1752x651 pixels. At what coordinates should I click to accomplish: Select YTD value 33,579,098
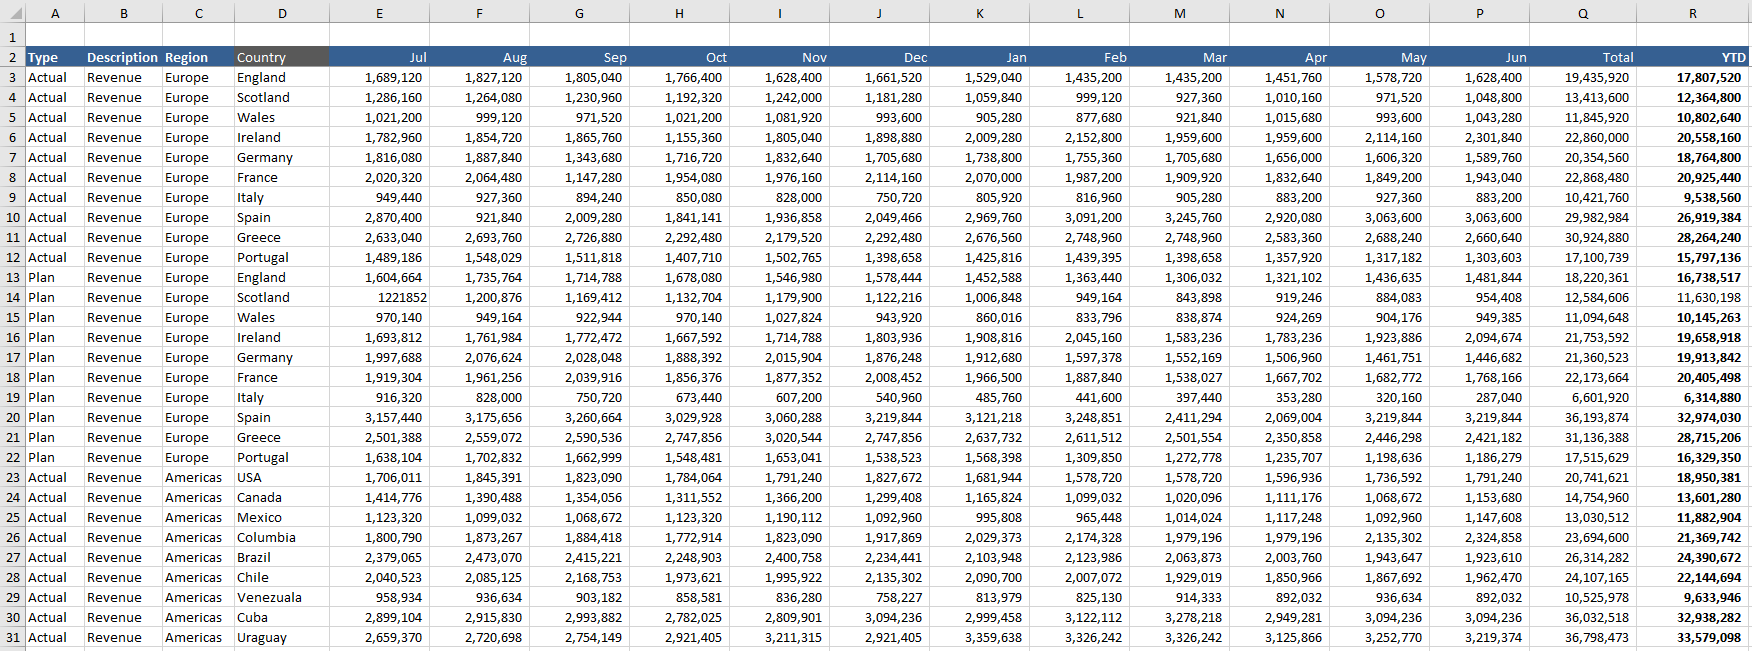[x=1693, y=637]
